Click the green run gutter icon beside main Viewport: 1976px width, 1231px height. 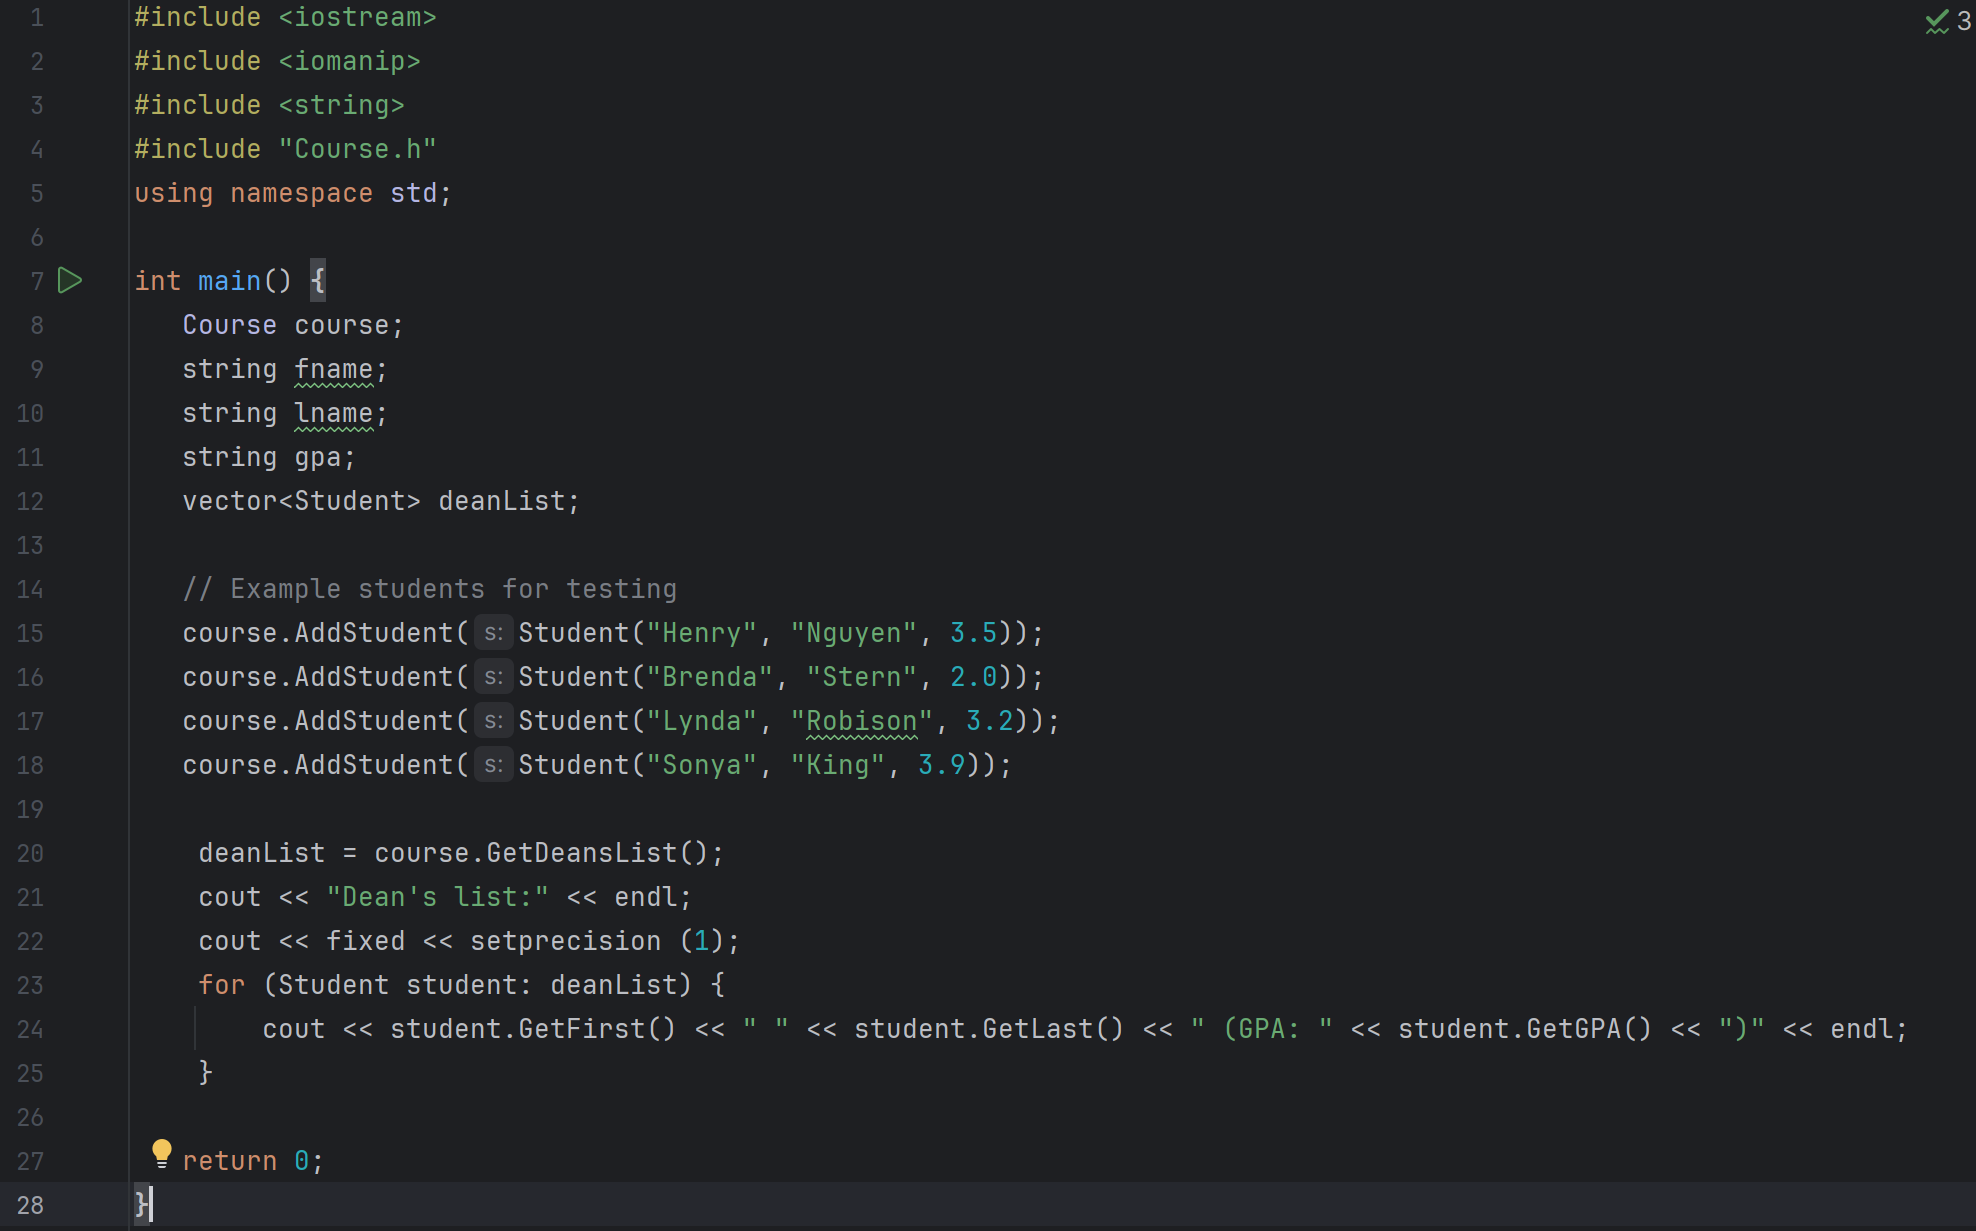point(70,281)
